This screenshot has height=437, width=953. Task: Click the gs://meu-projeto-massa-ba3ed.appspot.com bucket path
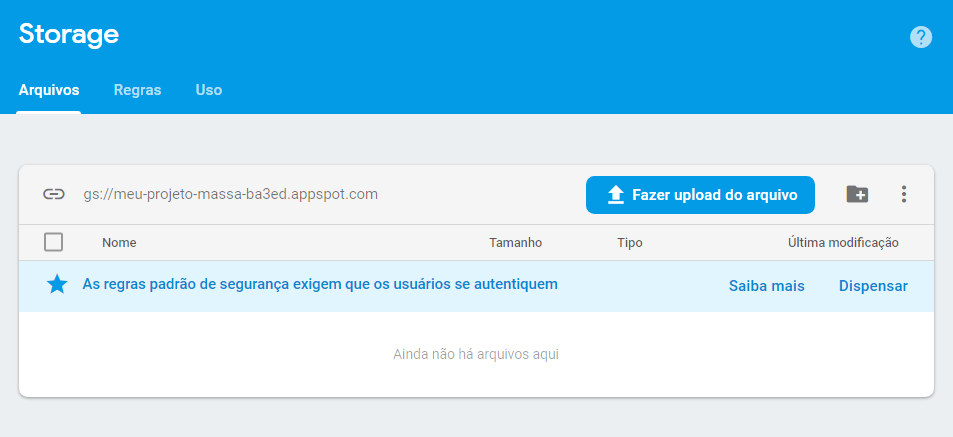pos(230,194)
